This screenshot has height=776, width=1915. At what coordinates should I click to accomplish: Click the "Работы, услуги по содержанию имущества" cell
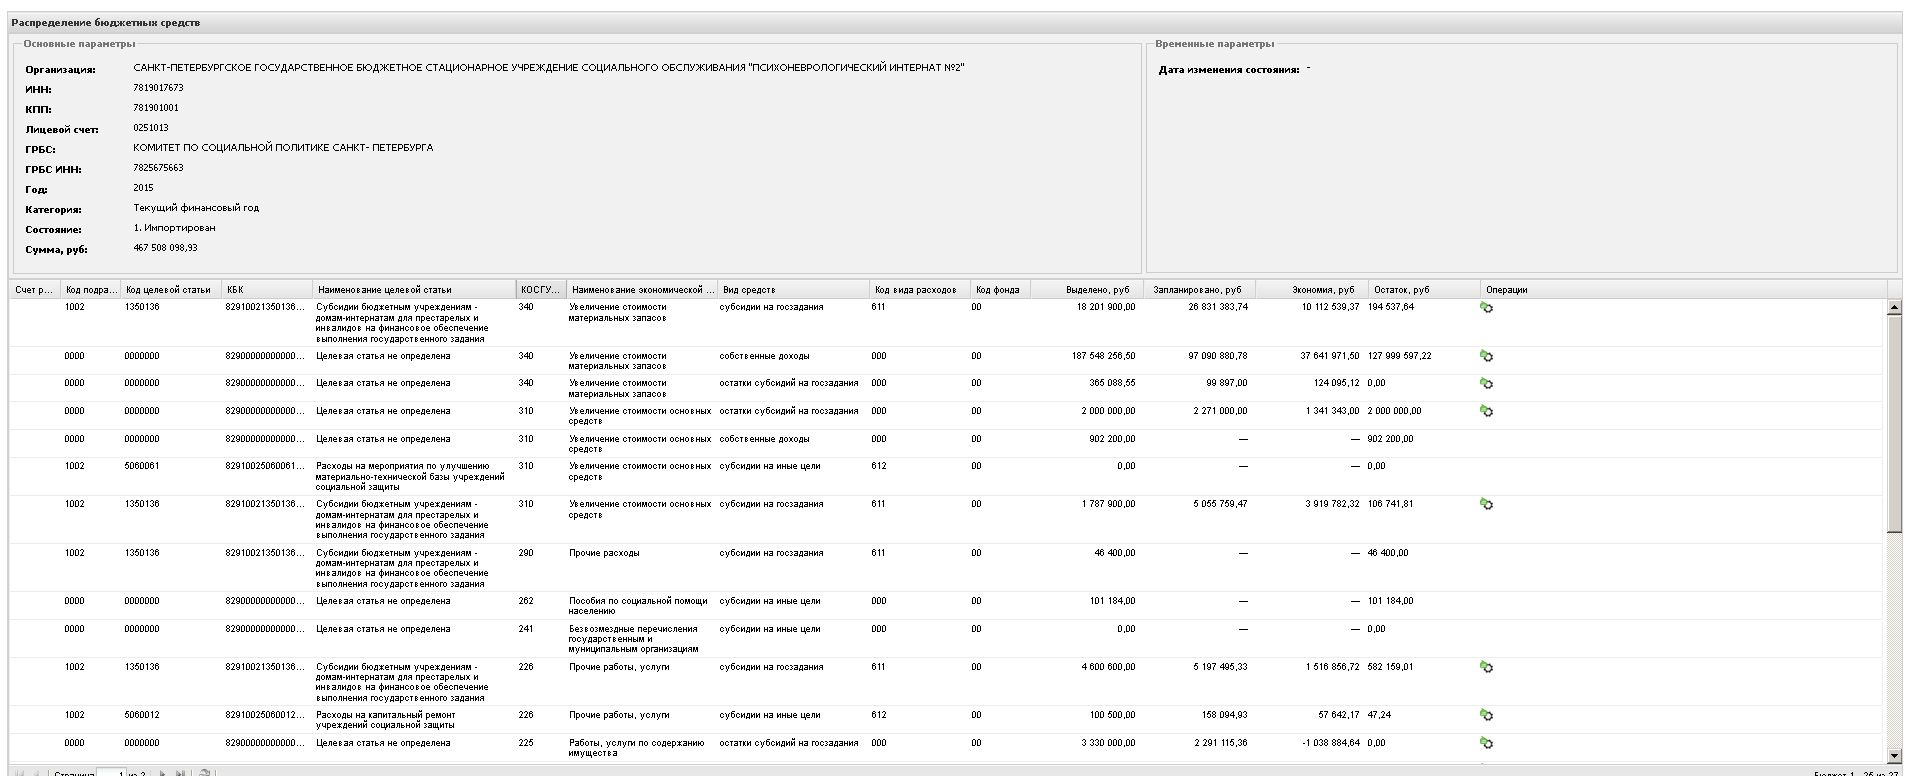pos(637,748)
